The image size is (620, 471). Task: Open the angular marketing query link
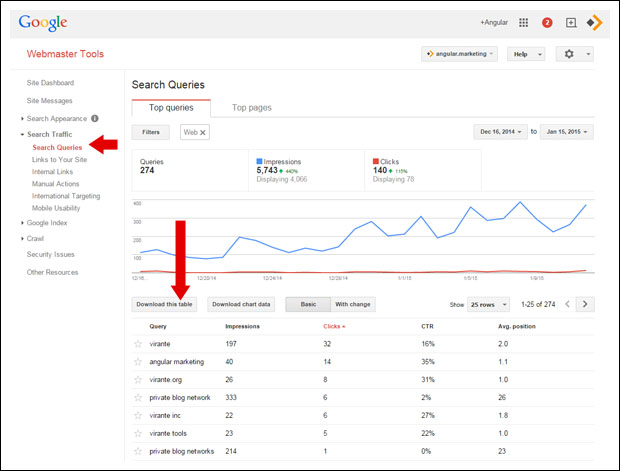tap(177, 361)
